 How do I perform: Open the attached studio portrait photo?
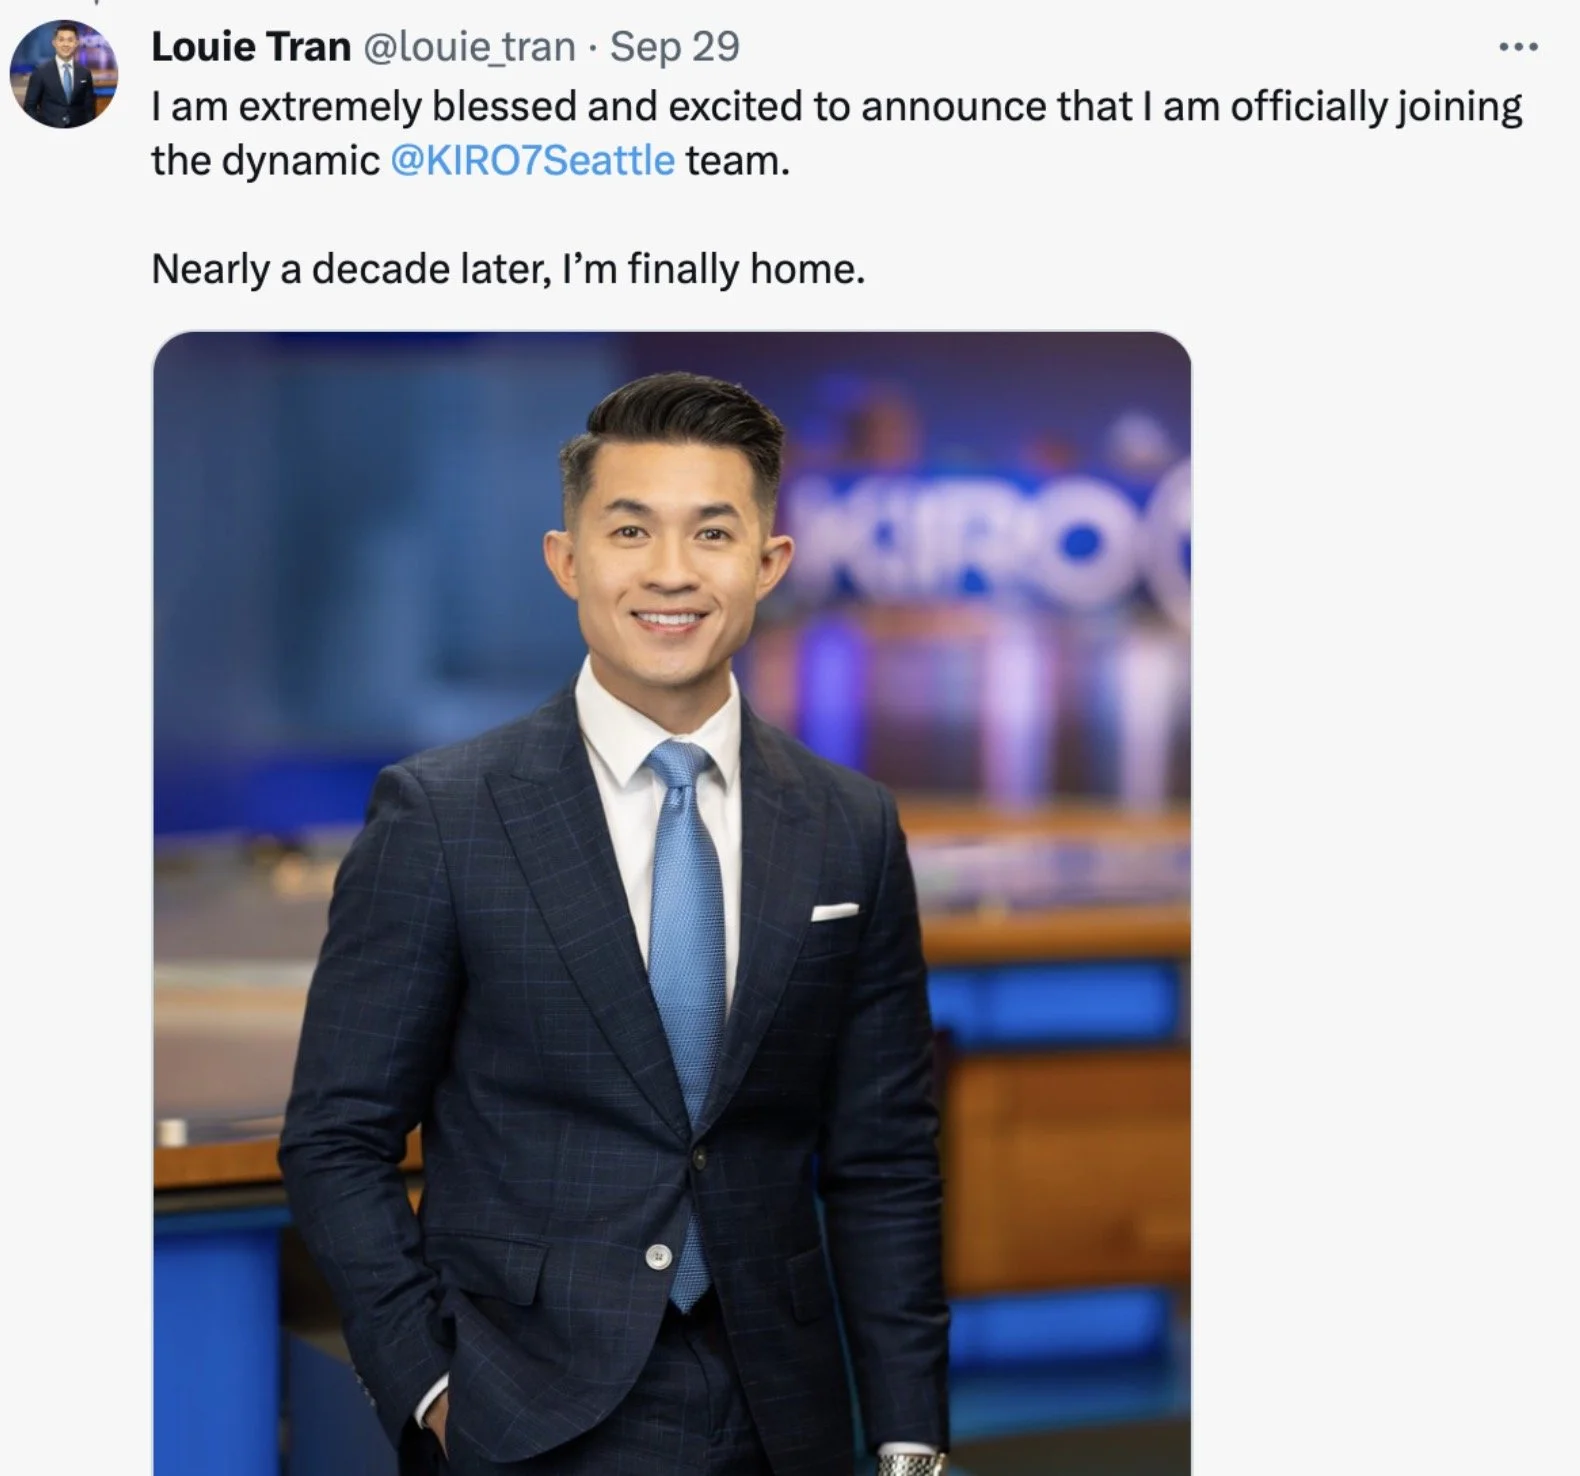672,903
